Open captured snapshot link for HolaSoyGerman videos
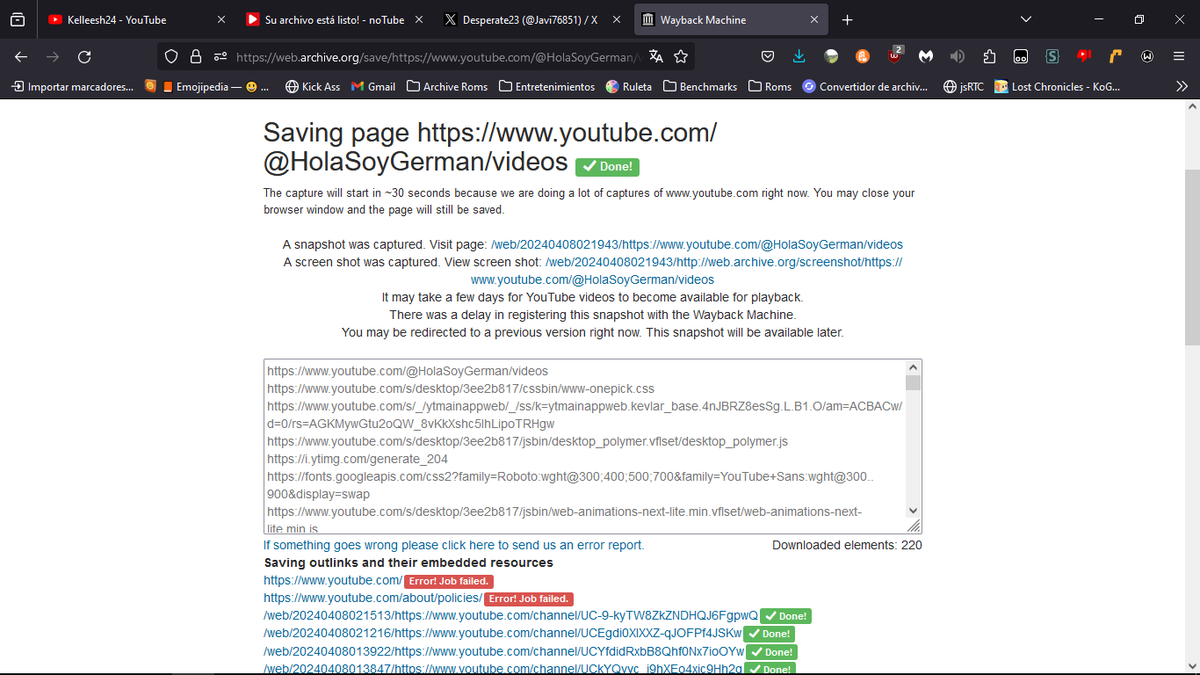This screenshot has width=1200, height=675. [697, 244]
